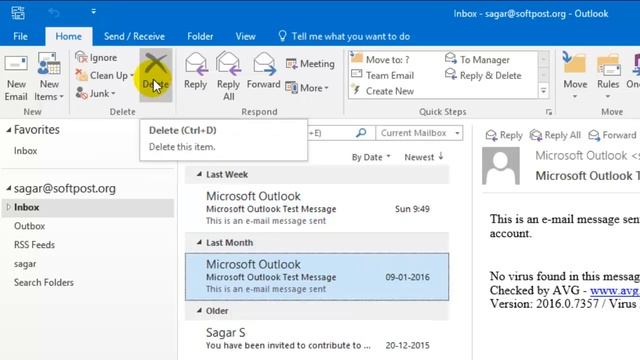
Task: Open the Outbox folder
Action: coord(29,226)
